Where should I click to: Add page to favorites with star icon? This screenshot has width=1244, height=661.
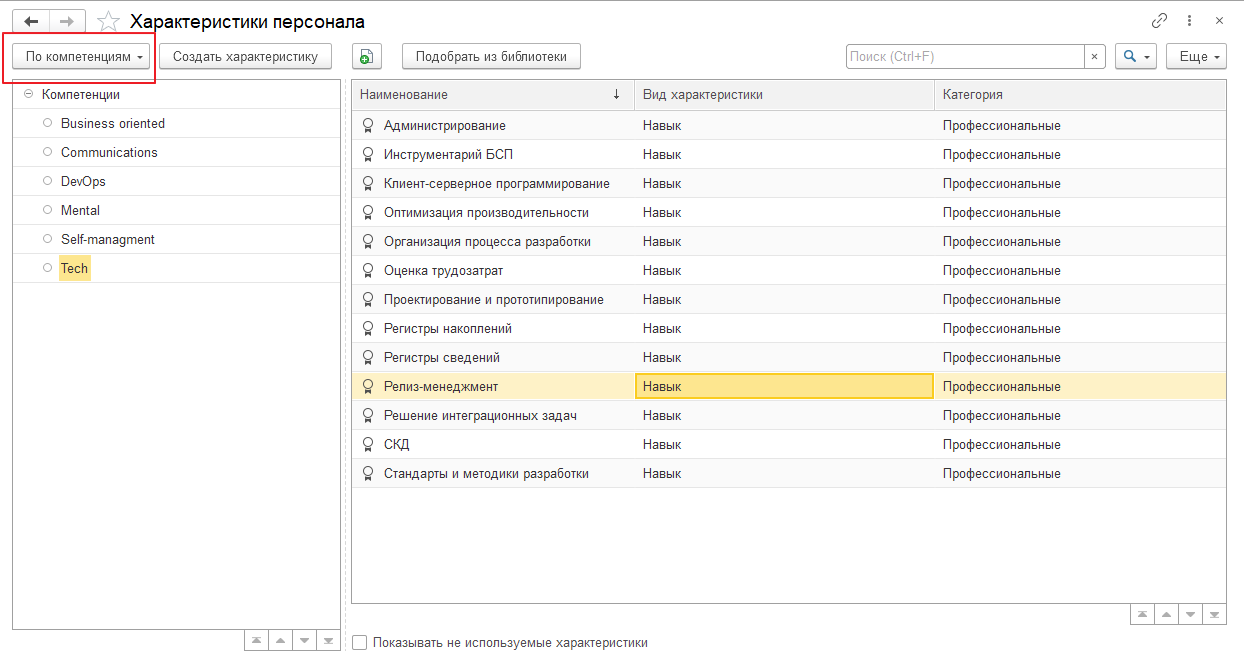tap(108, 21)
